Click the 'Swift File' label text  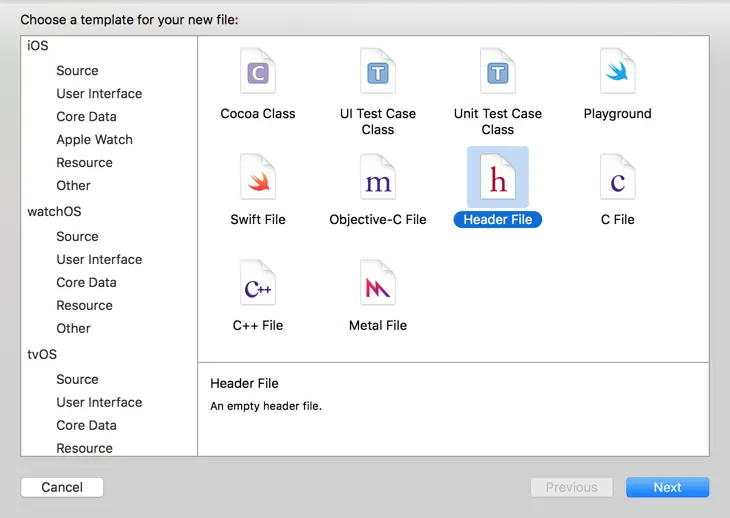click(x=258, y=219)
